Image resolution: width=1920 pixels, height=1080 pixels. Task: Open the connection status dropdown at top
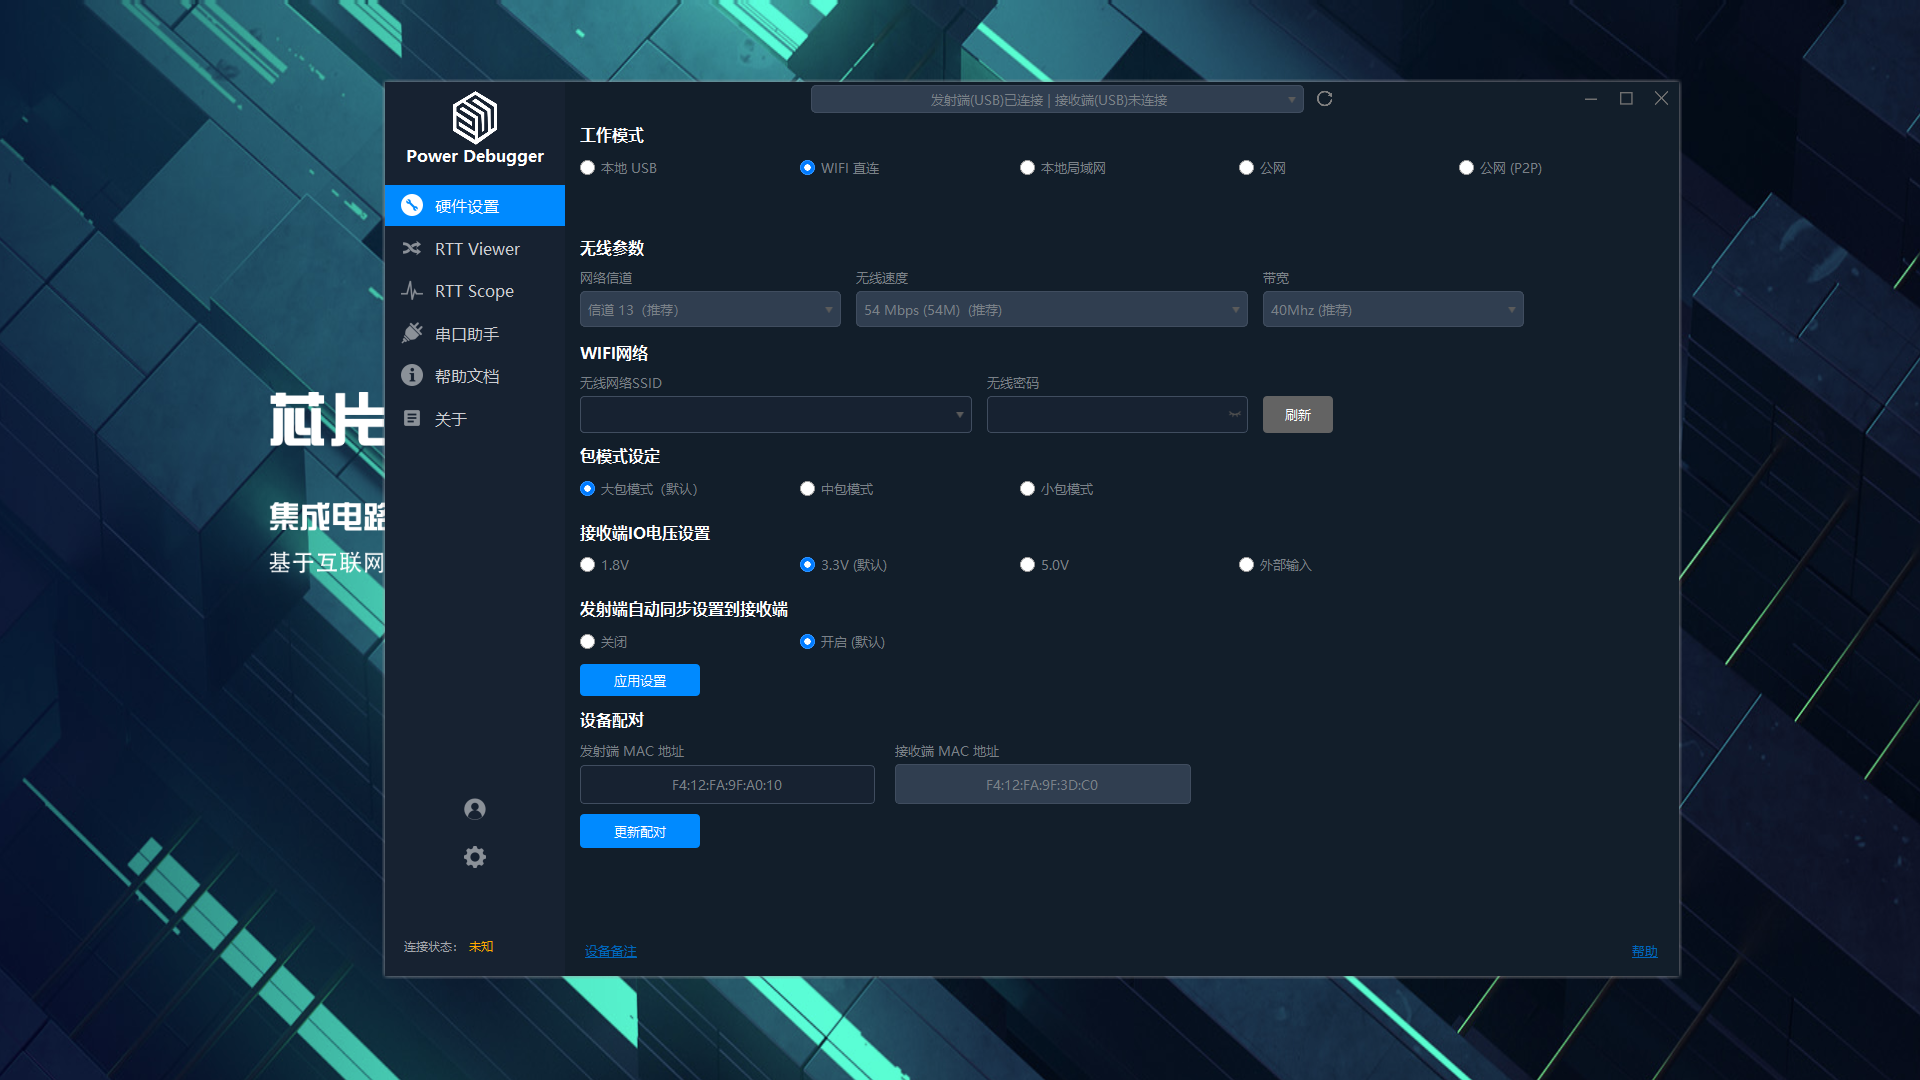pos(1057,99)
